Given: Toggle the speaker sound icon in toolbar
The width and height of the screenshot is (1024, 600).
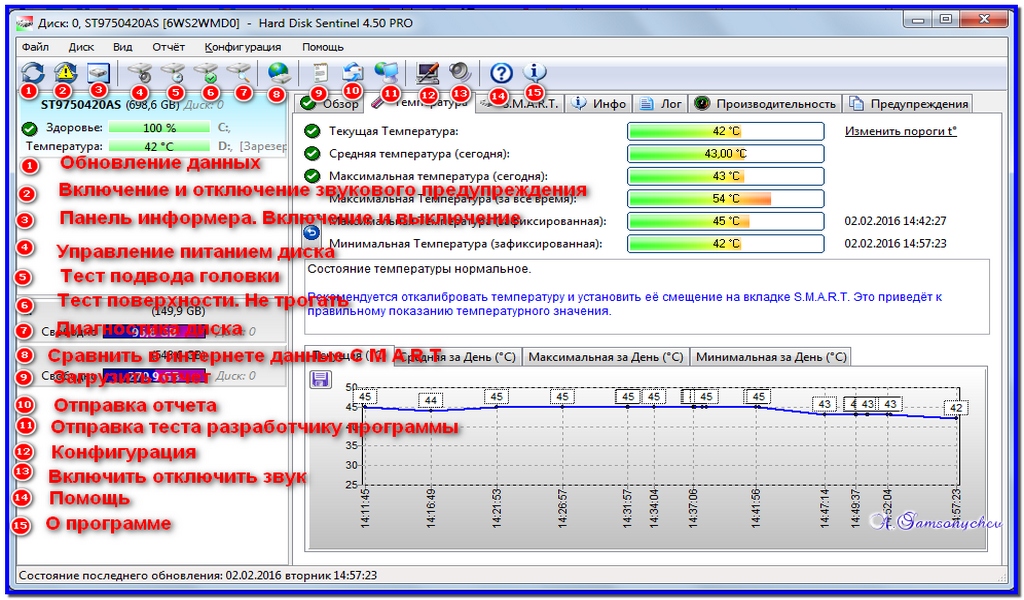Looking at the screenshot, I should (460, 72).
